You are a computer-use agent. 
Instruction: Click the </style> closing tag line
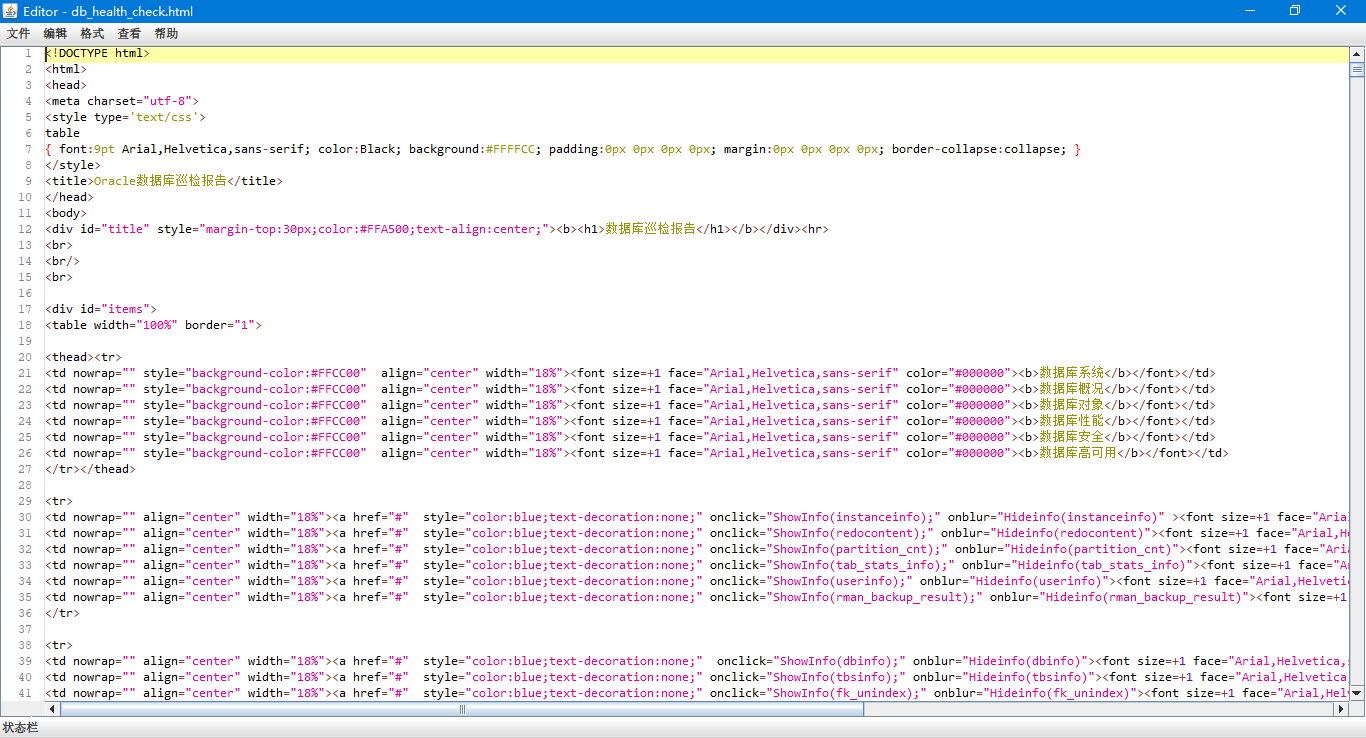click(x=73, y=165)
